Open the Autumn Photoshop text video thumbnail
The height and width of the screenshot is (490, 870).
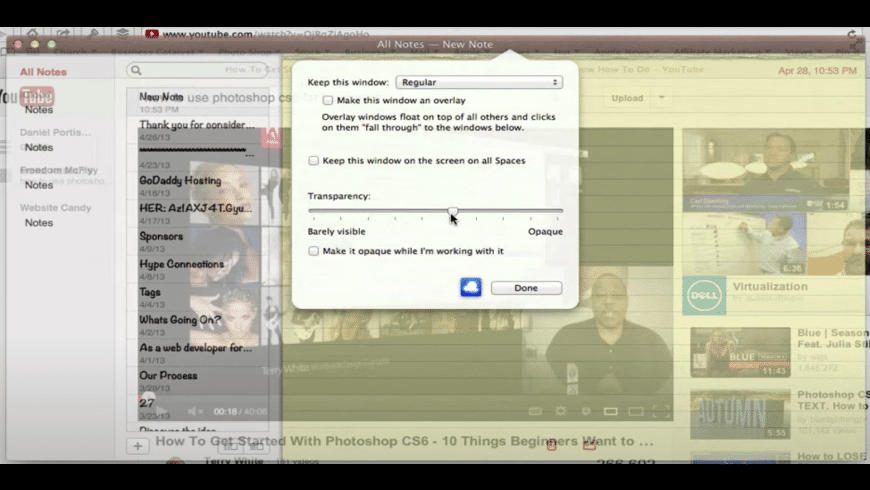tap(740, 415)
